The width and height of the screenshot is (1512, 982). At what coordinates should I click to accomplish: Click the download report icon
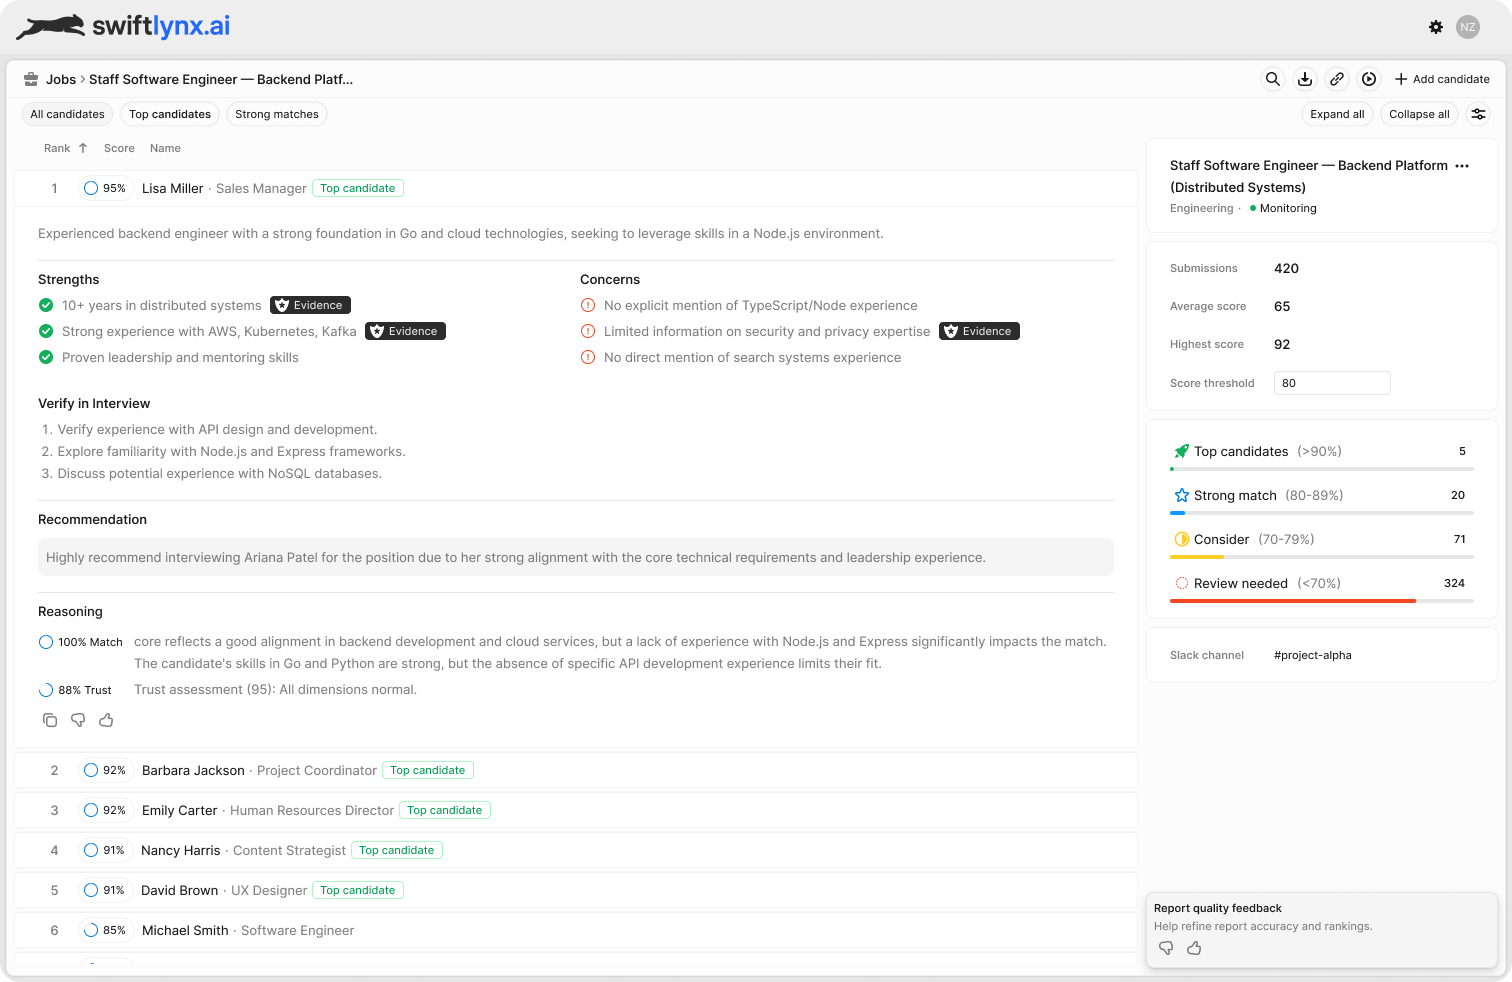pyautogui.click(x=1305, y=79)
